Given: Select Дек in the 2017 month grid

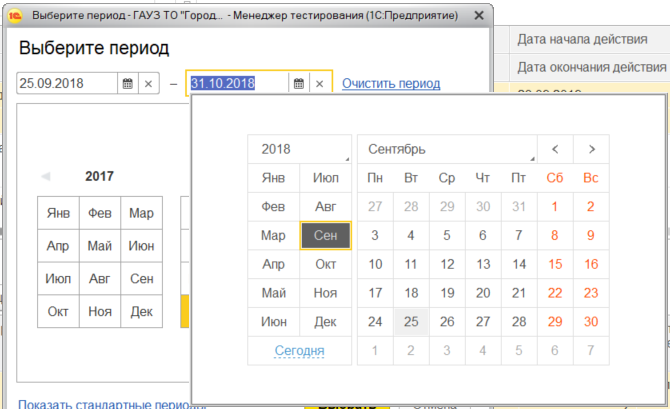Looking at the screenshot, I should 141,311.
